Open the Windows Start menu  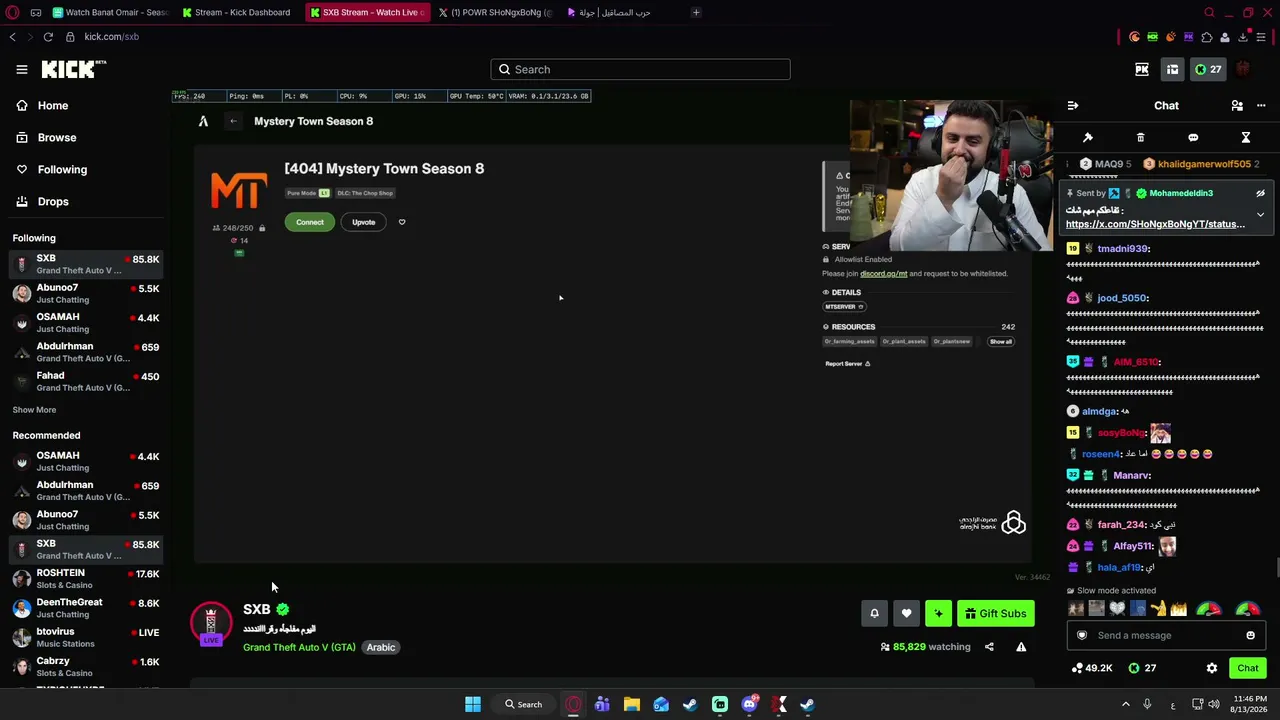pyautogui.click(x=473, y=704)
